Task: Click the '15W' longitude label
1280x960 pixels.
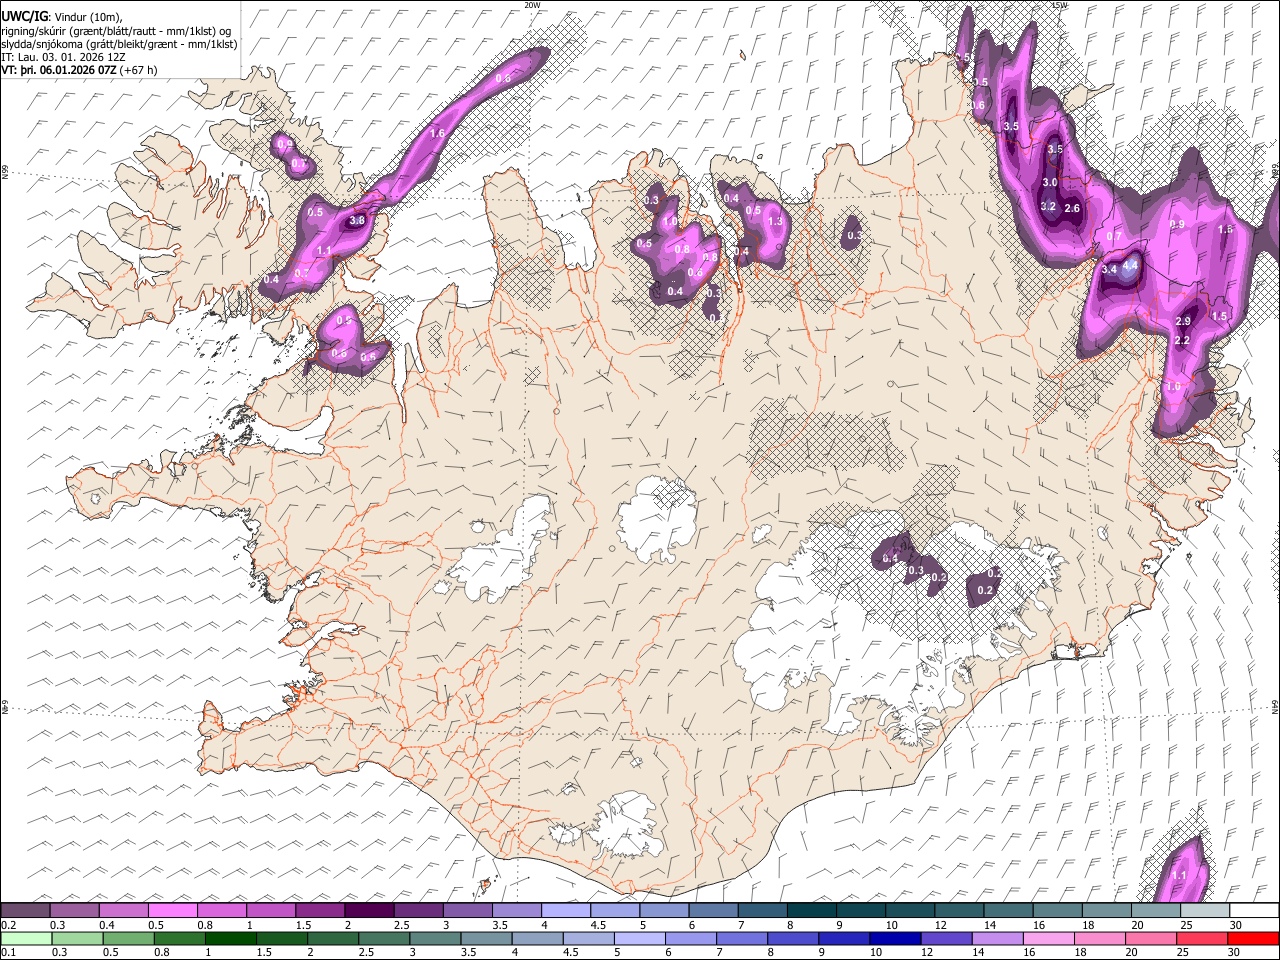Action: (x=1059, y=5)
